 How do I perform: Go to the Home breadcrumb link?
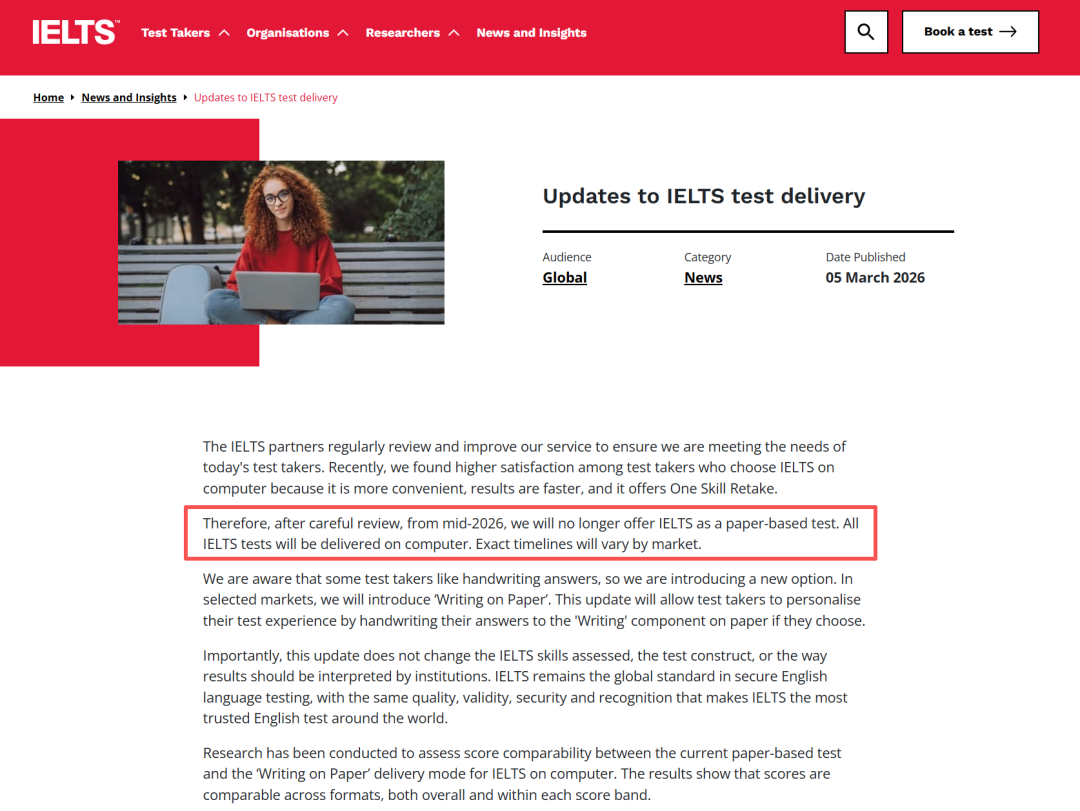(x=48, y=98)
